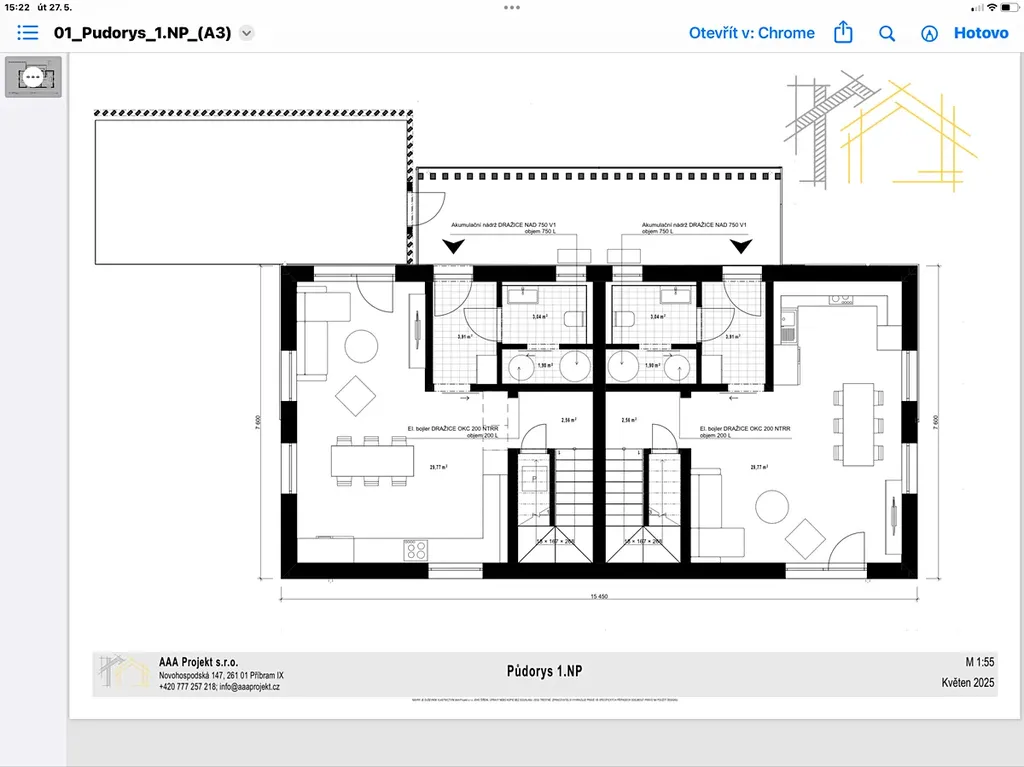
Task: Select the page 1 thumbnail in sidebar
Action: pos(34,76)
